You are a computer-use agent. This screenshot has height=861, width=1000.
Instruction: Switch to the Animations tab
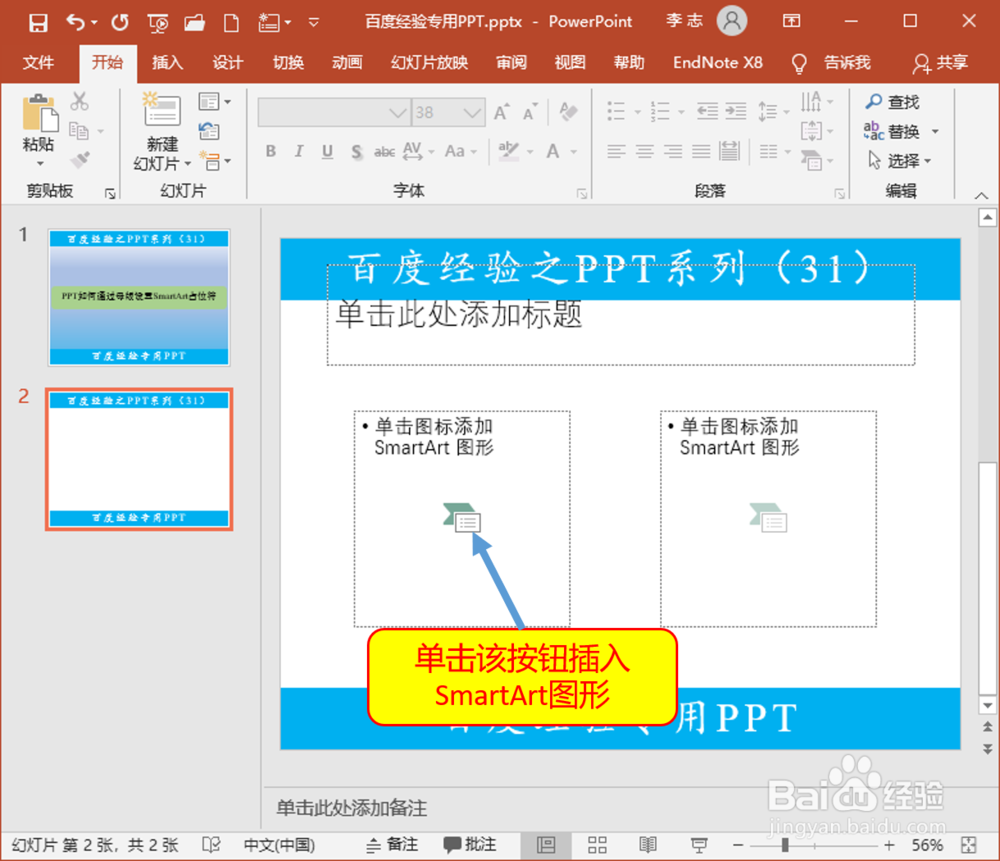[x=347, y=63]
